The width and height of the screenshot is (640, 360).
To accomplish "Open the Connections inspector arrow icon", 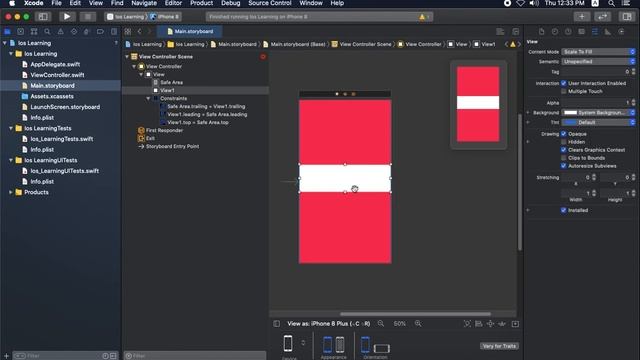I will 621,32.
